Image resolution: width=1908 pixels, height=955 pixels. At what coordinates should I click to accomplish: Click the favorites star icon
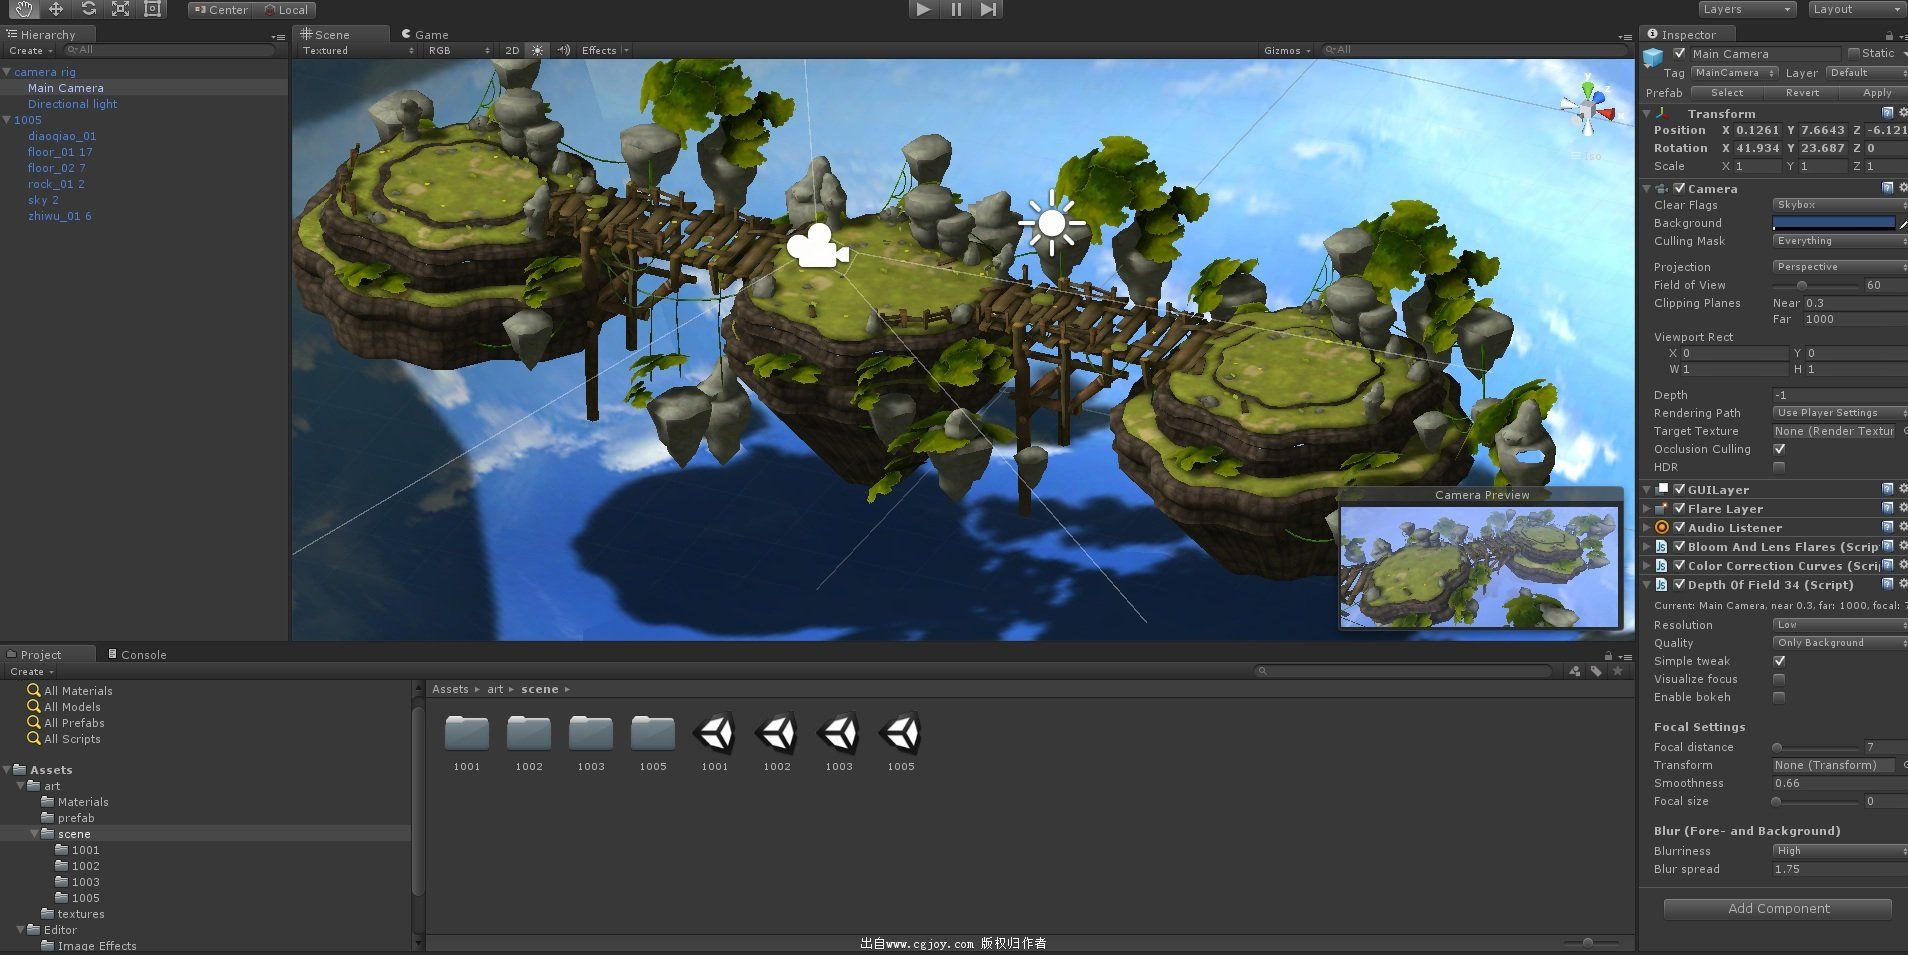click(1618, 671)
